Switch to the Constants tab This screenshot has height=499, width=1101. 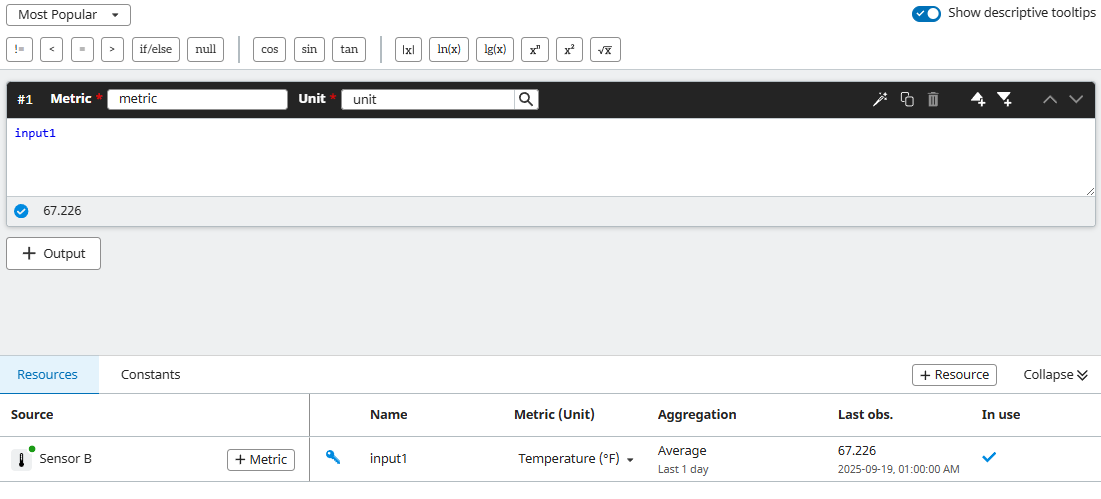pos(150,374)
